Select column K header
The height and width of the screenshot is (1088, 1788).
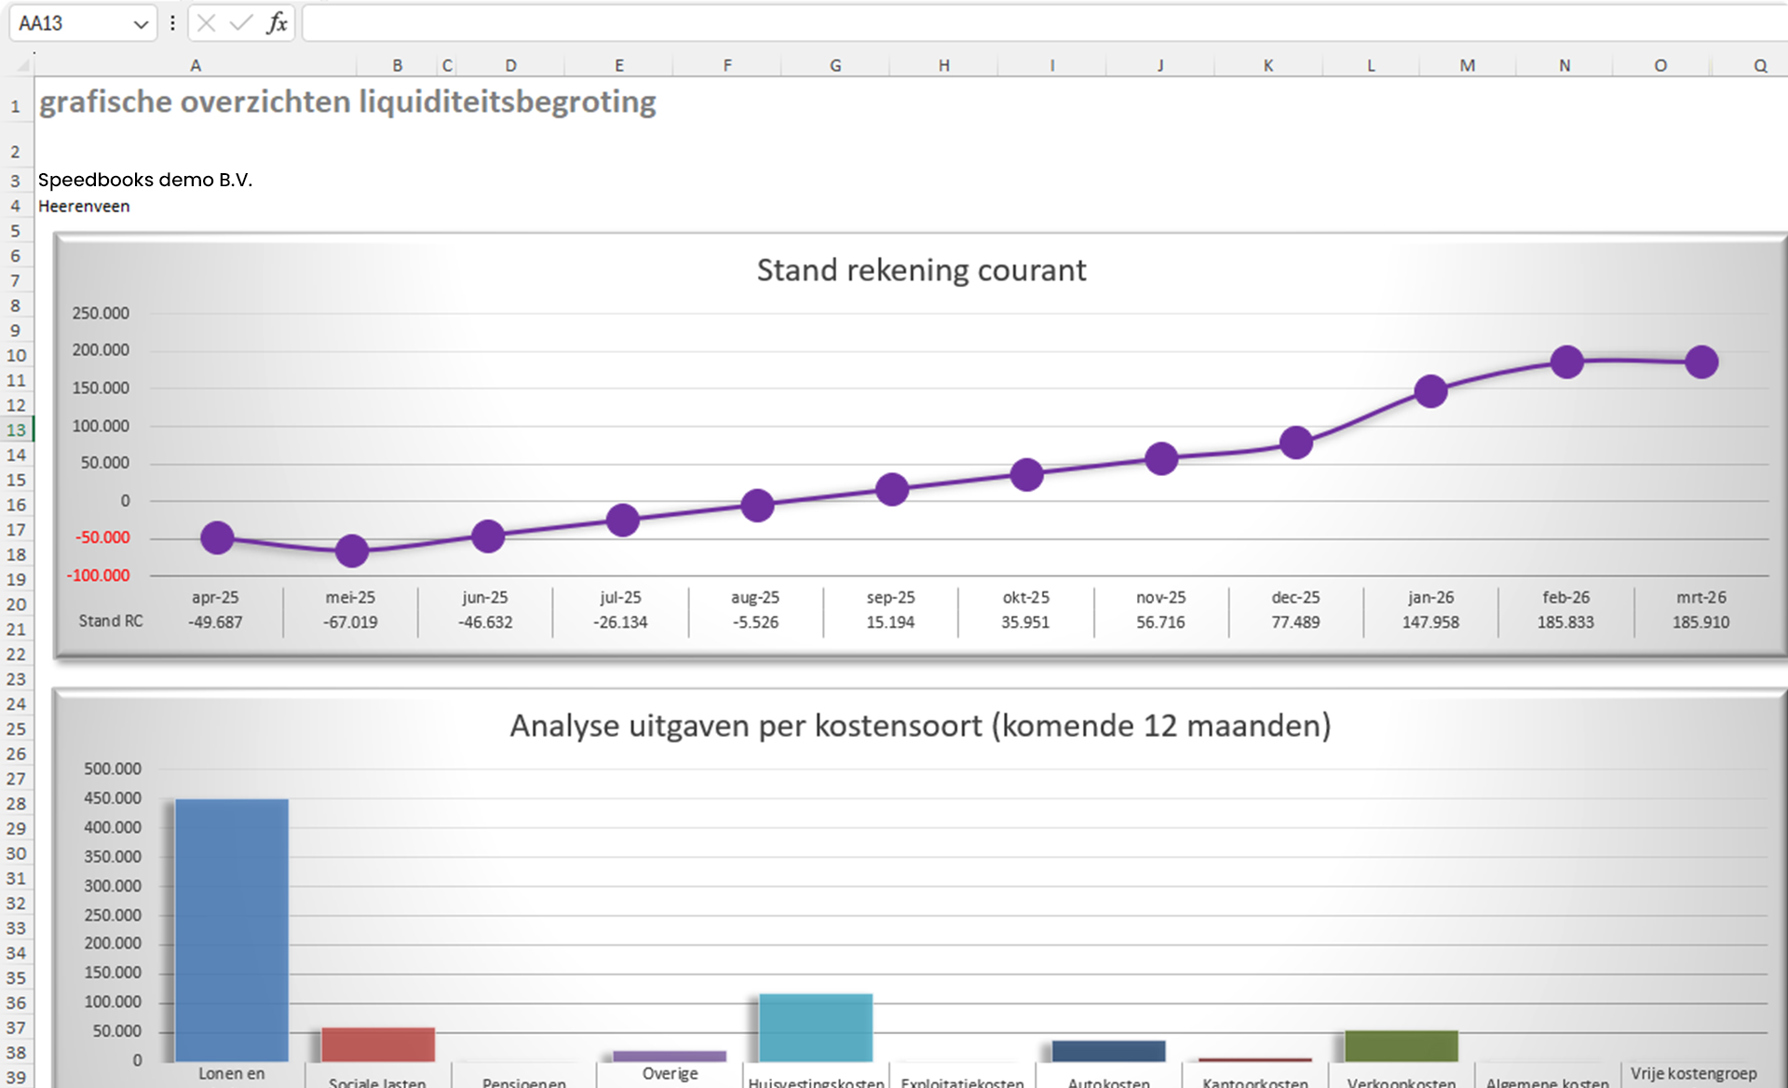click(1268, 65)
